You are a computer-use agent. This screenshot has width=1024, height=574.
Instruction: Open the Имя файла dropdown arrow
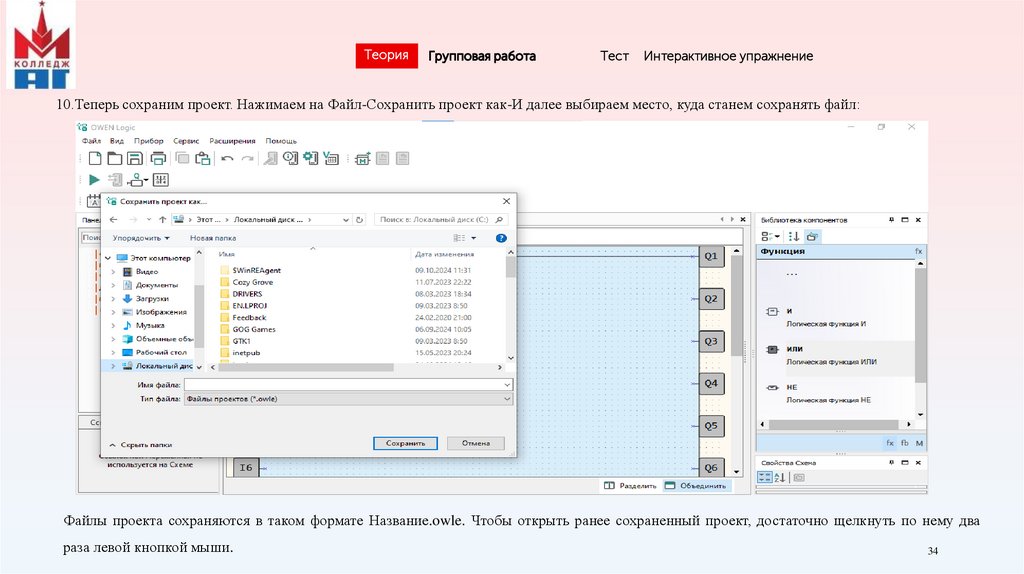click(507, 385)
